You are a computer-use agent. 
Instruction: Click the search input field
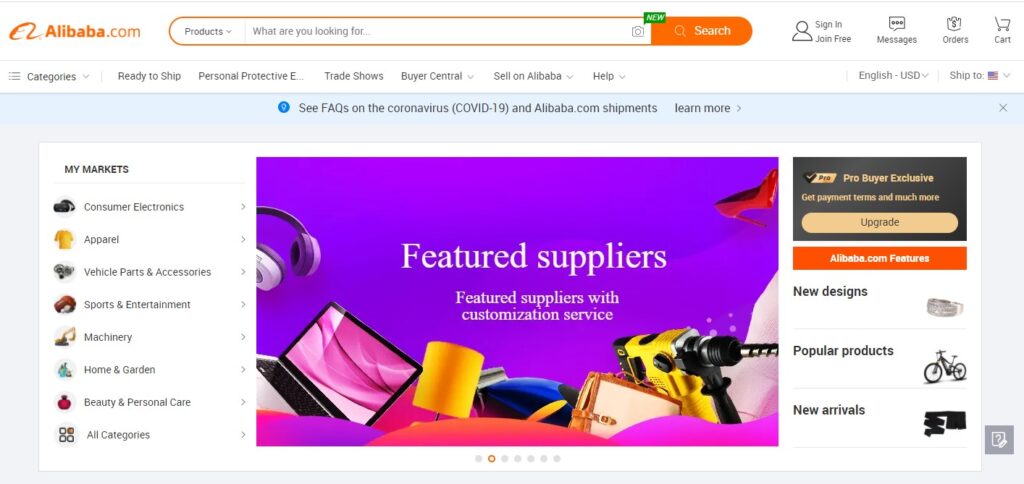tap(438, 31)
